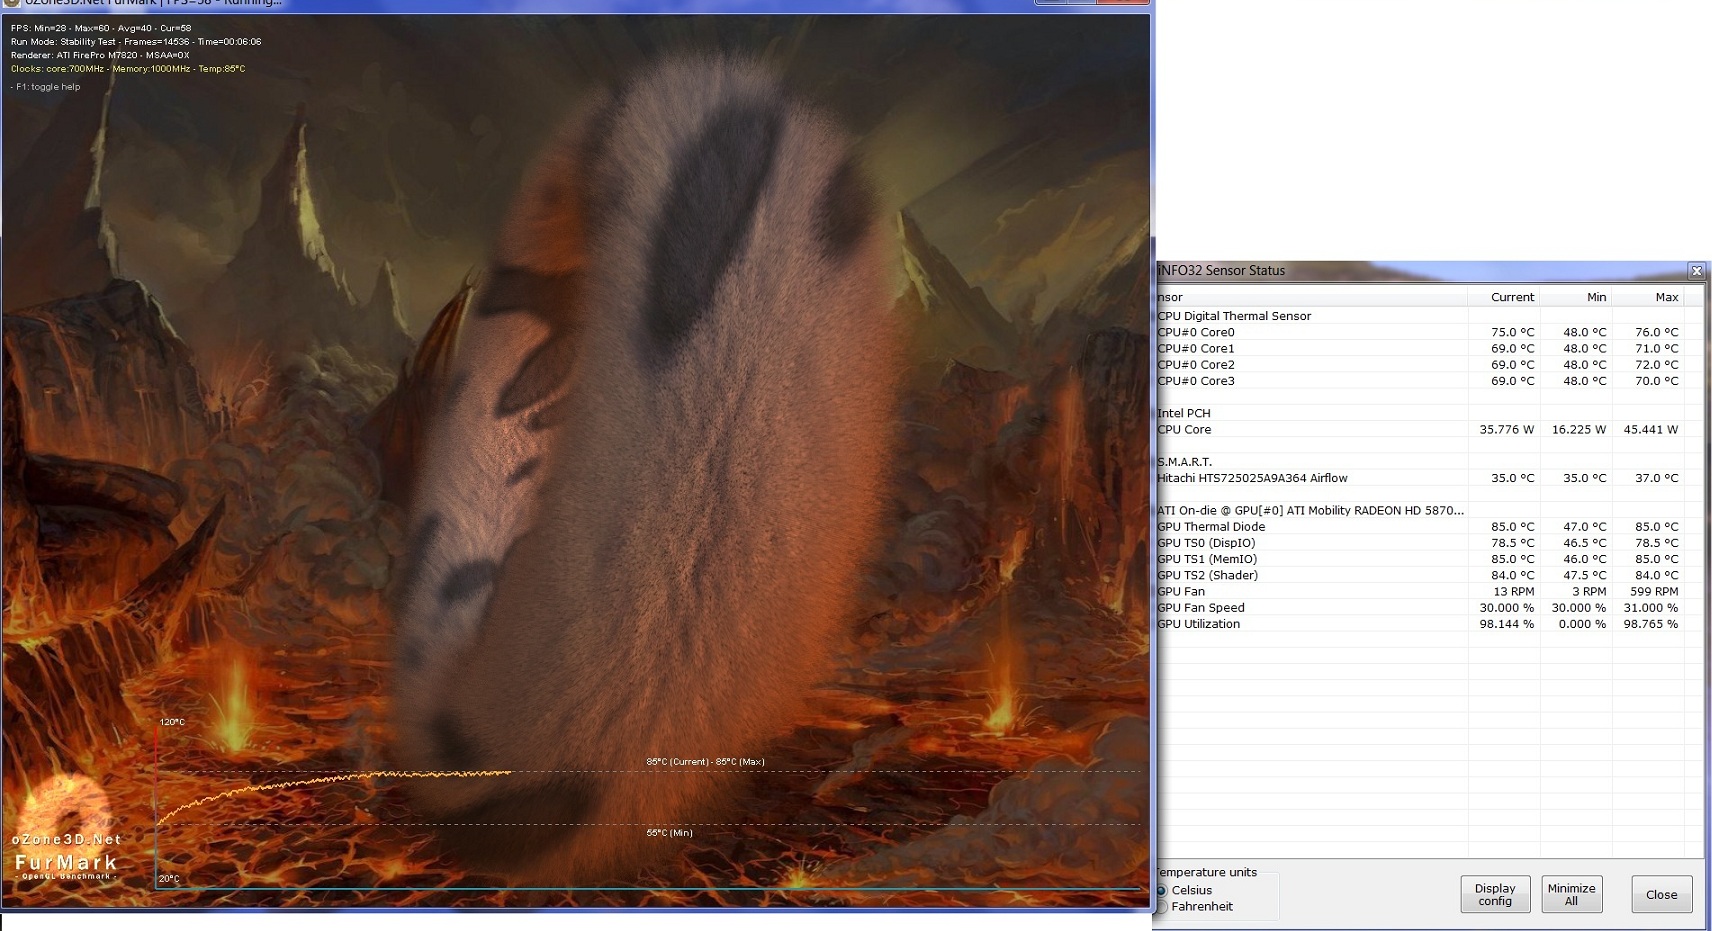
Task: Click the Min column header
Action: pos(1576,297)
